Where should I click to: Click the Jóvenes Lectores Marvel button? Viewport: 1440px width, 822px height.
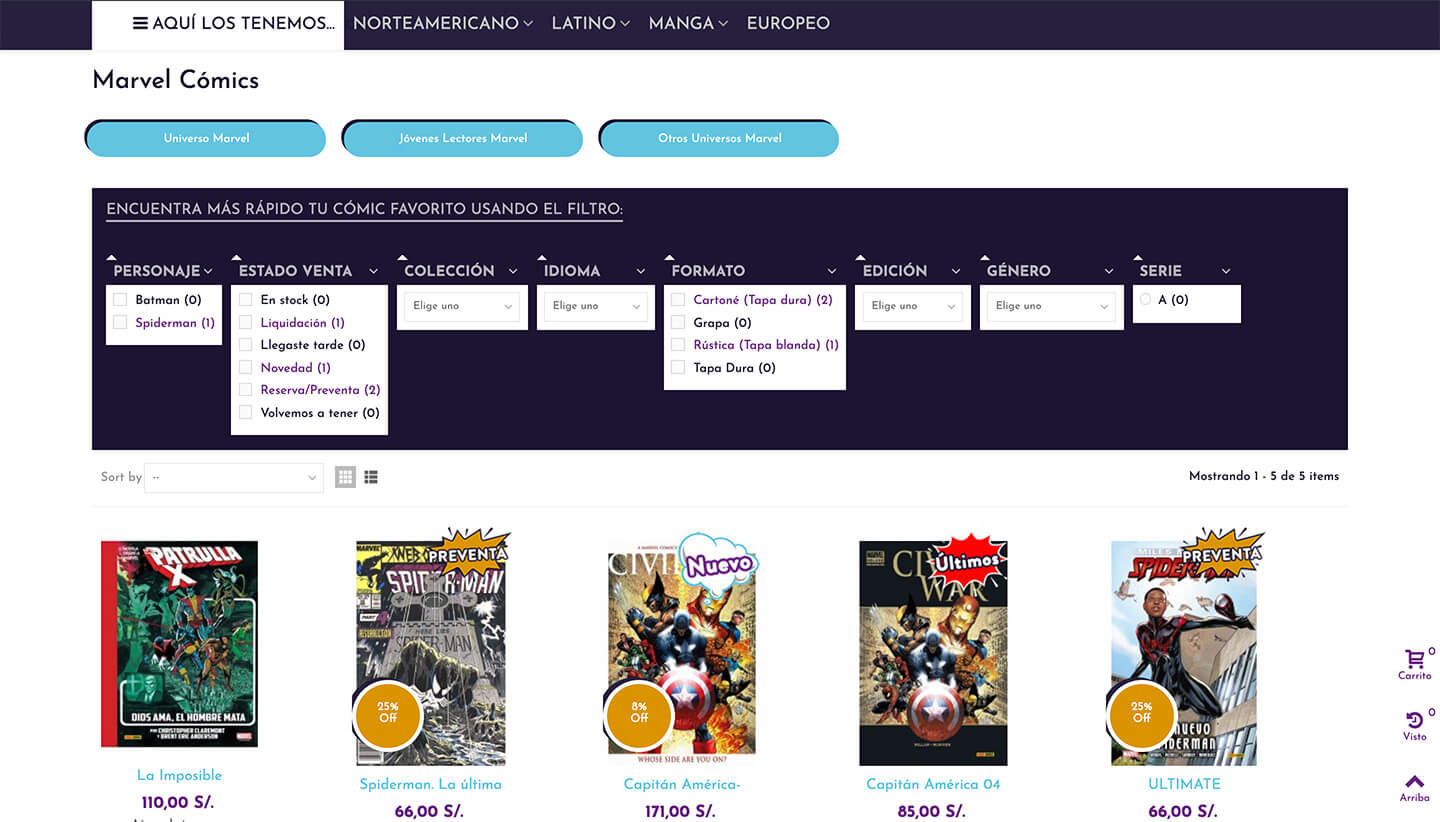[x=463, y=139]
